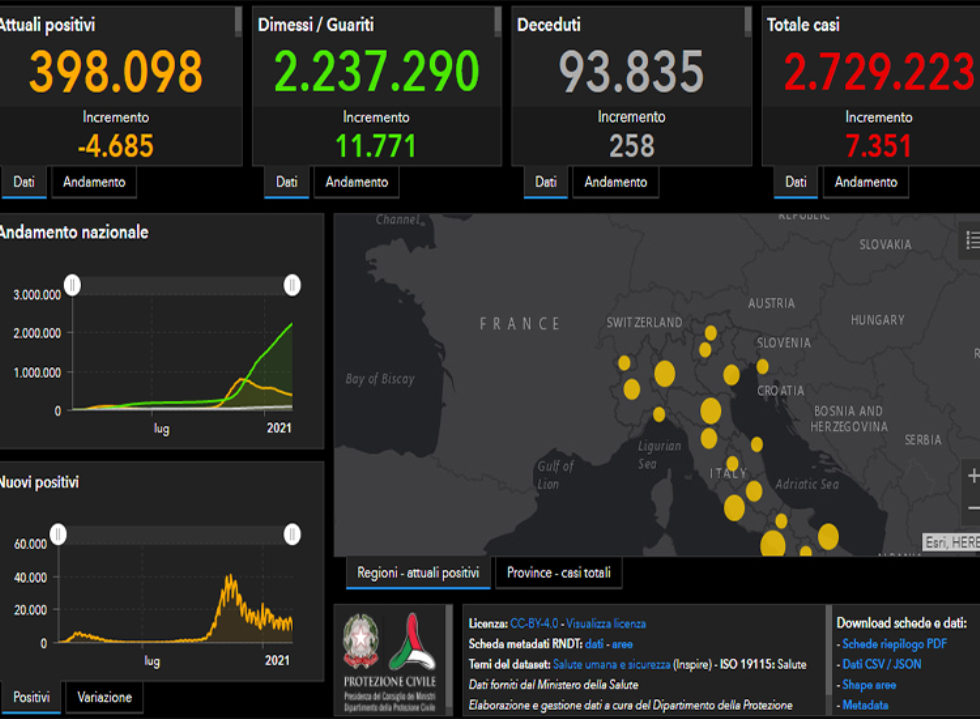Click the green 2.237.290 recovered value
Screen dimensions: 980x719
(377, 72)
